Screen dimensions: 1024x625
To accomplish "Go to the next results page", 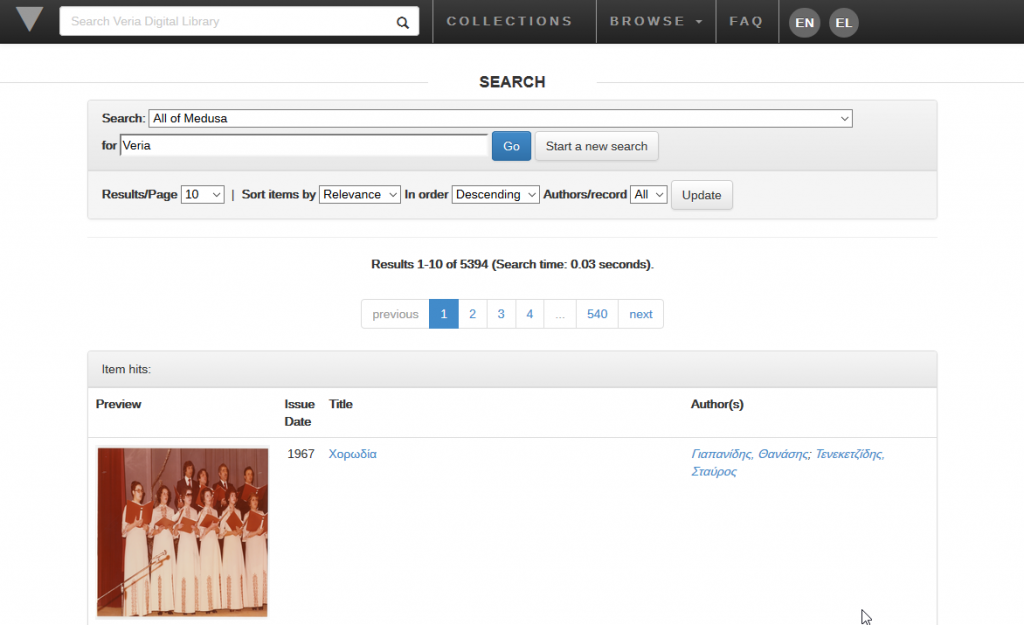I will (x=640, y=314).
